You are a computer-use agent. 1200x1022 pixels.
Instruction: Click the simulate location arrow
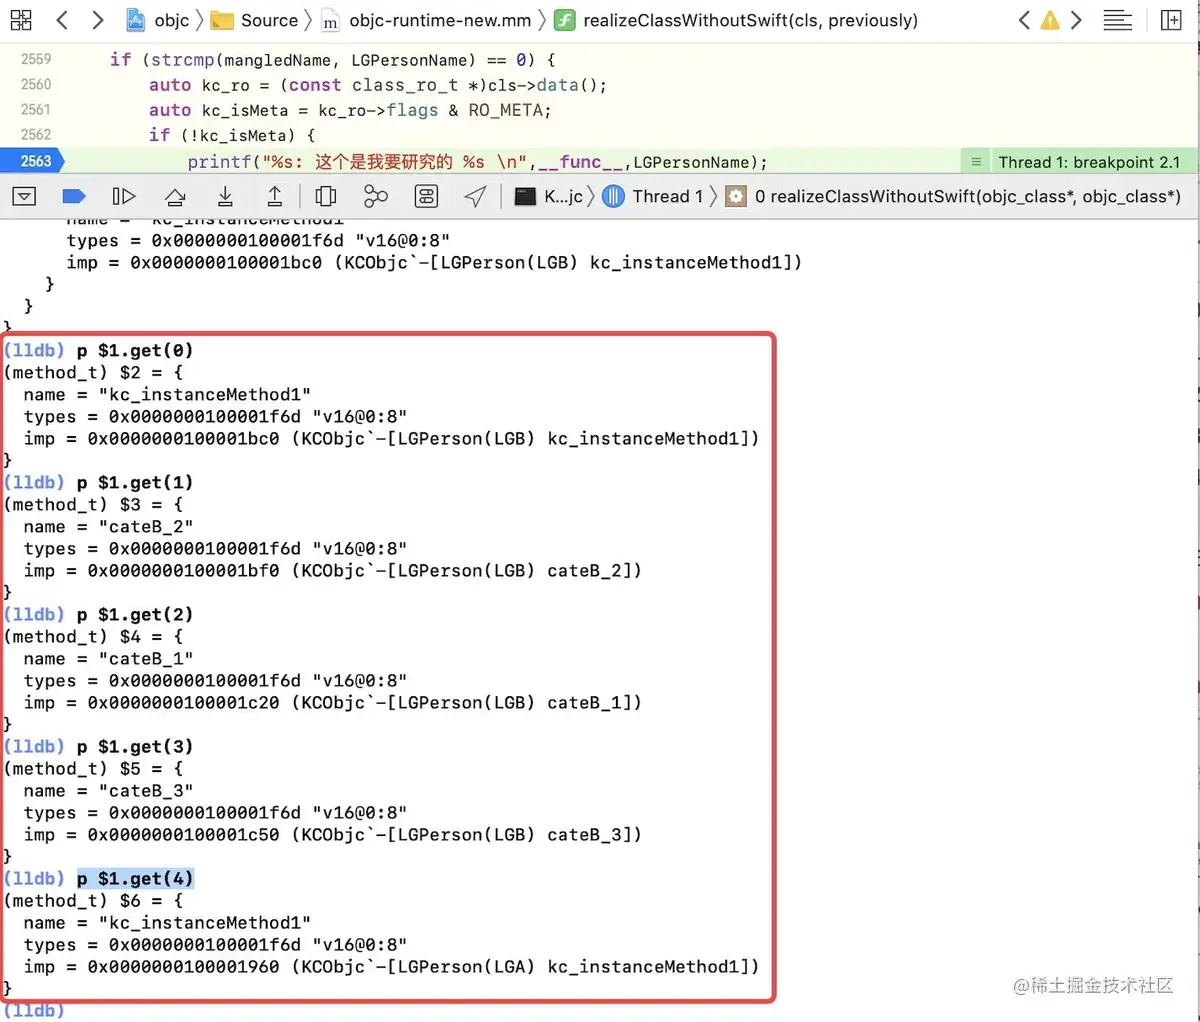[476, 197]
